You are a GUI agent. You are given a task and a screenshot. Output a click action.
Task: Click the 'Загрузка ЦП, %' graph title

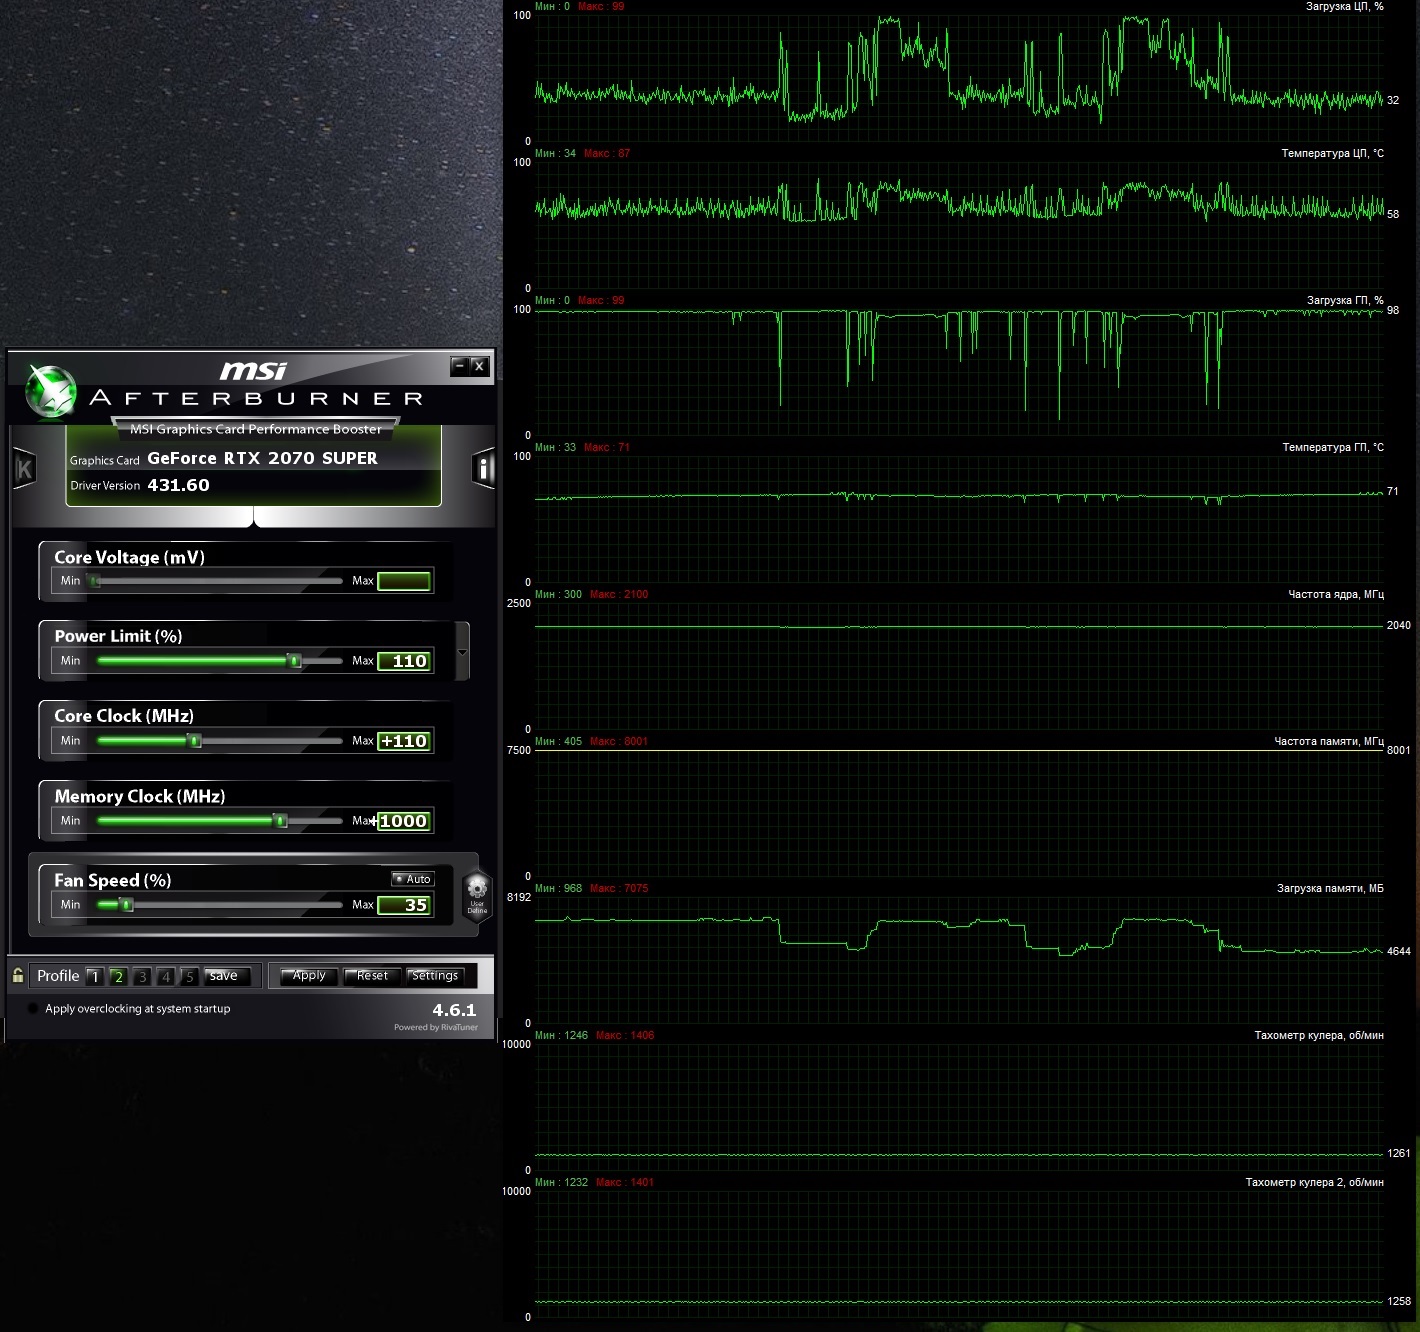pos(1344,7)
